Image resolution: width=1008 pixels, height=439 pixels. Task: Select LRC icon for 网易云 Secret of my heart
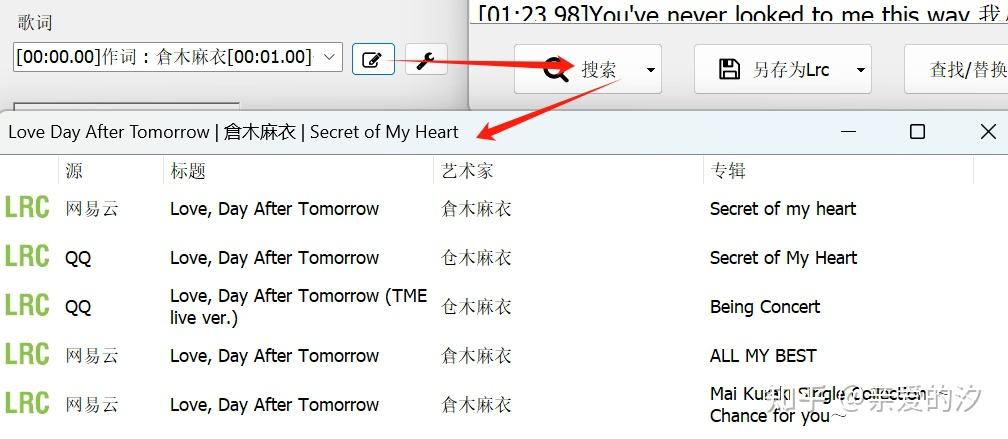(x=27, y=208)
